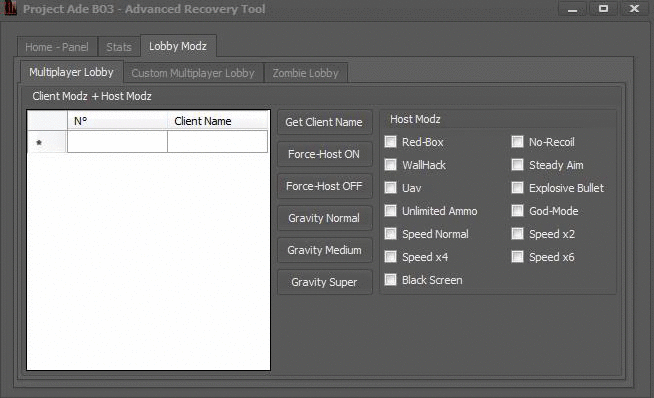Turn Force-Host OFF
The image size is (654, 398).
point(324,186)
